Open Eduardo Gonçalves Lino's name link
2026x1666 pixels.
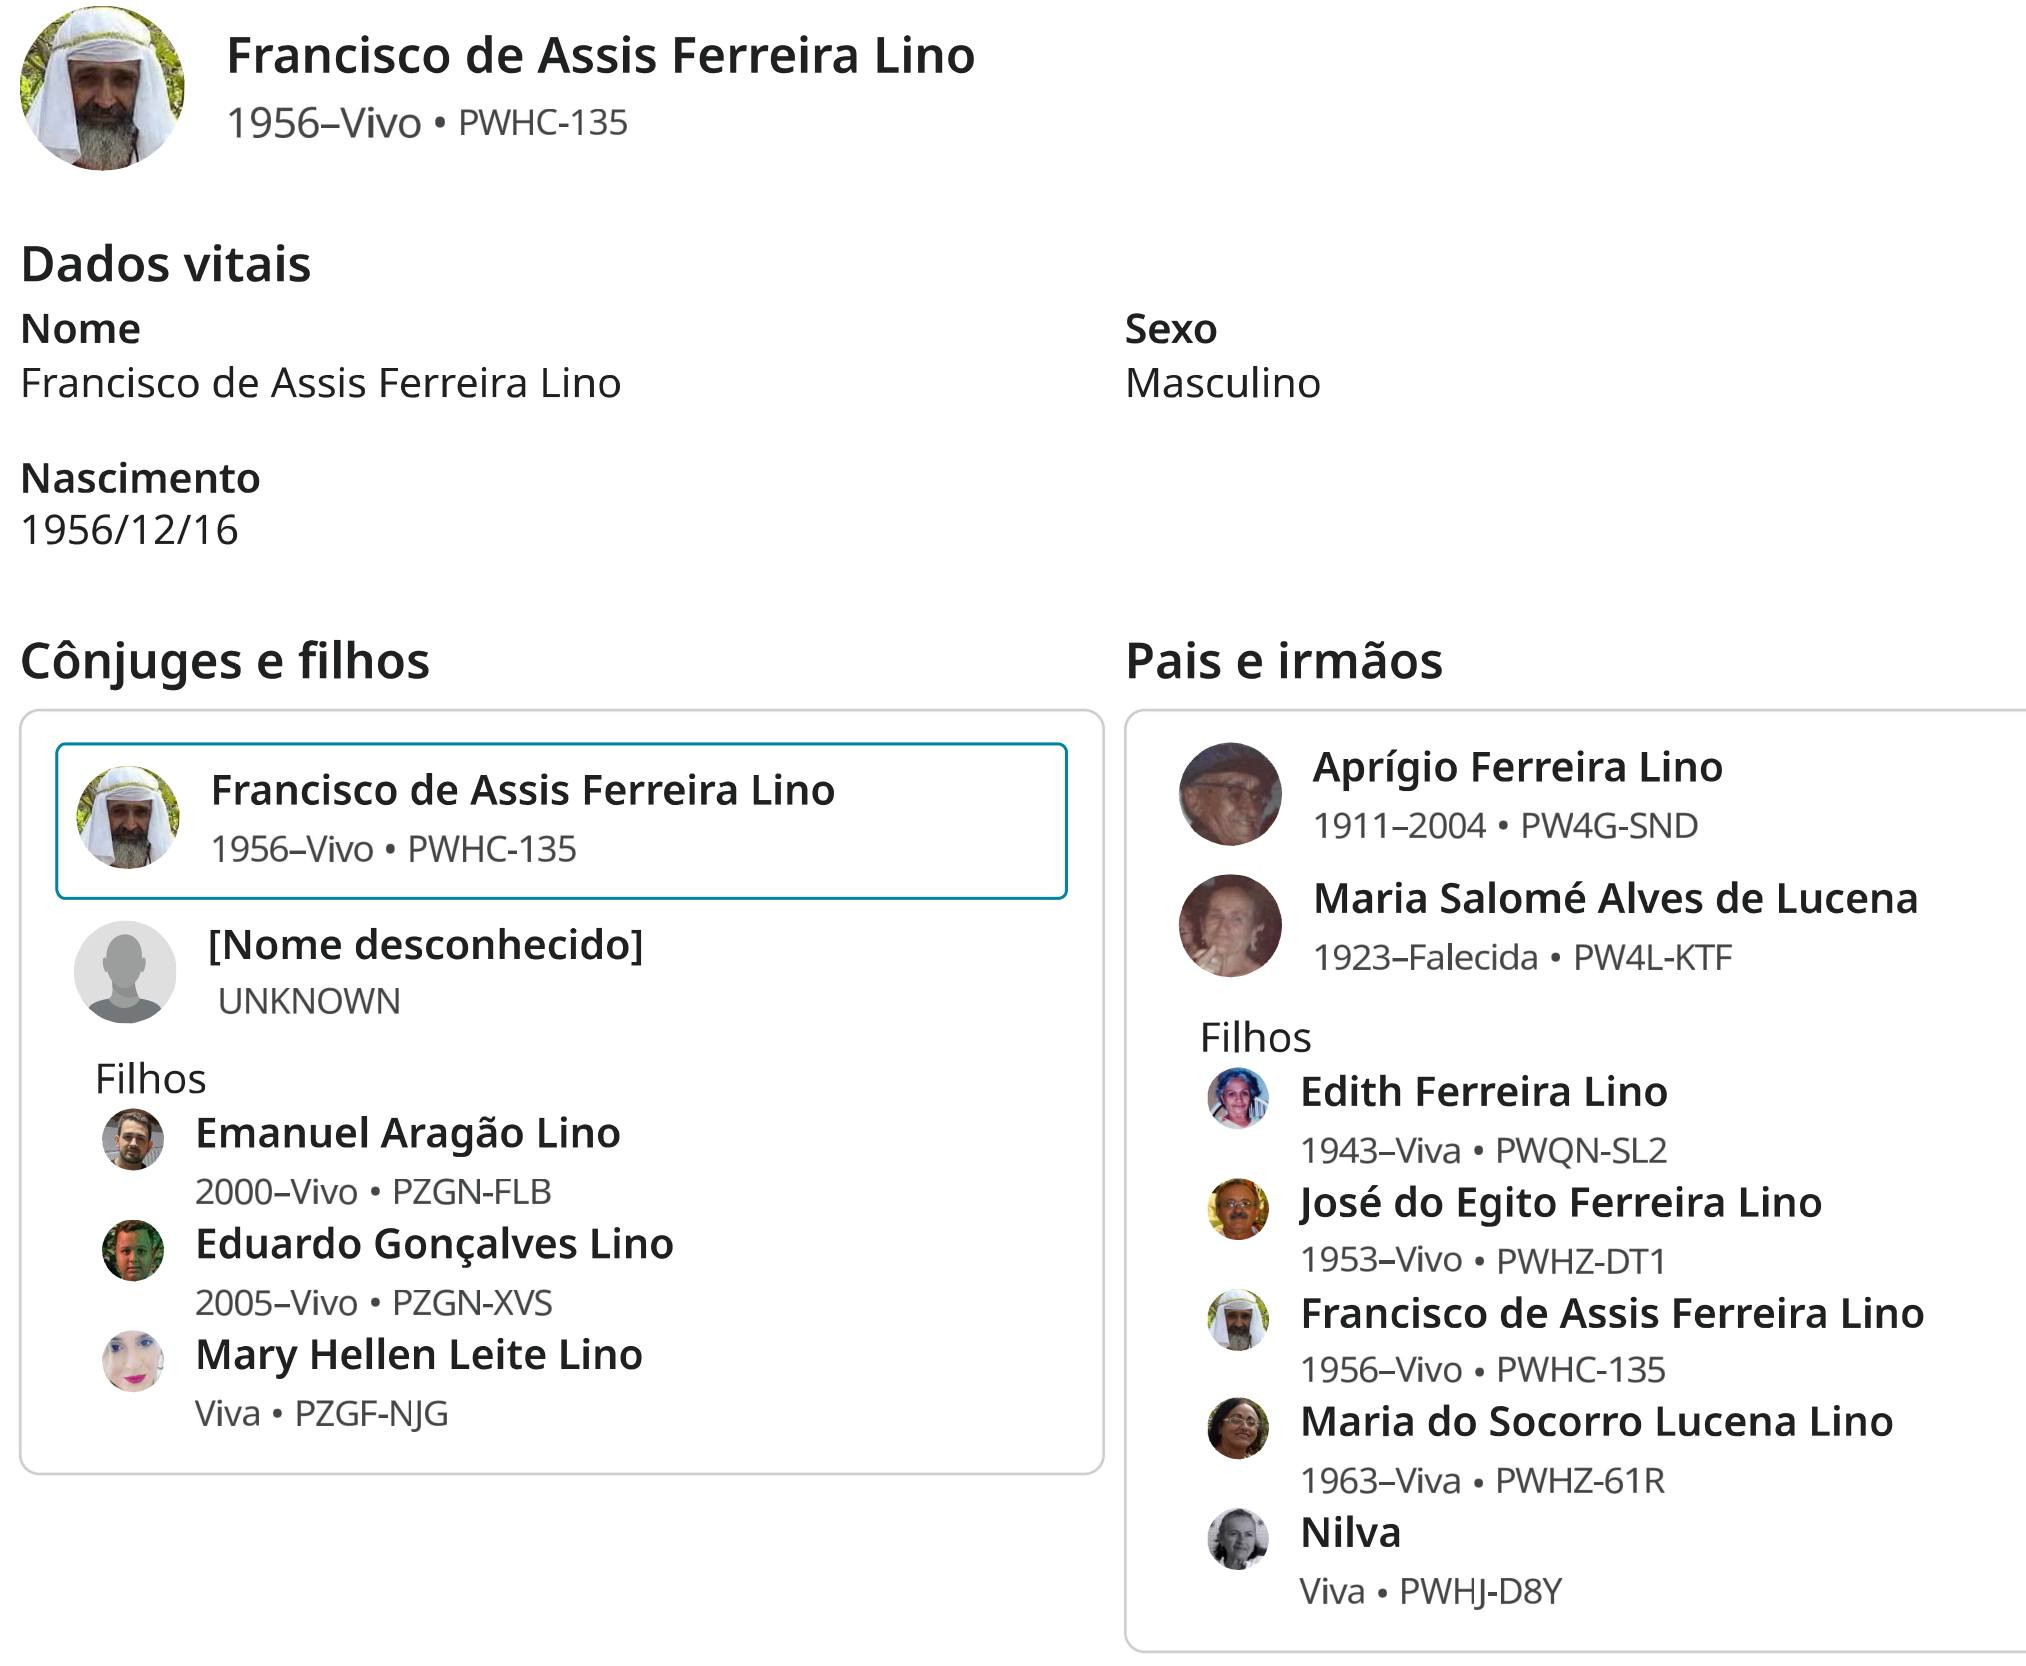tap(434, 1244)
